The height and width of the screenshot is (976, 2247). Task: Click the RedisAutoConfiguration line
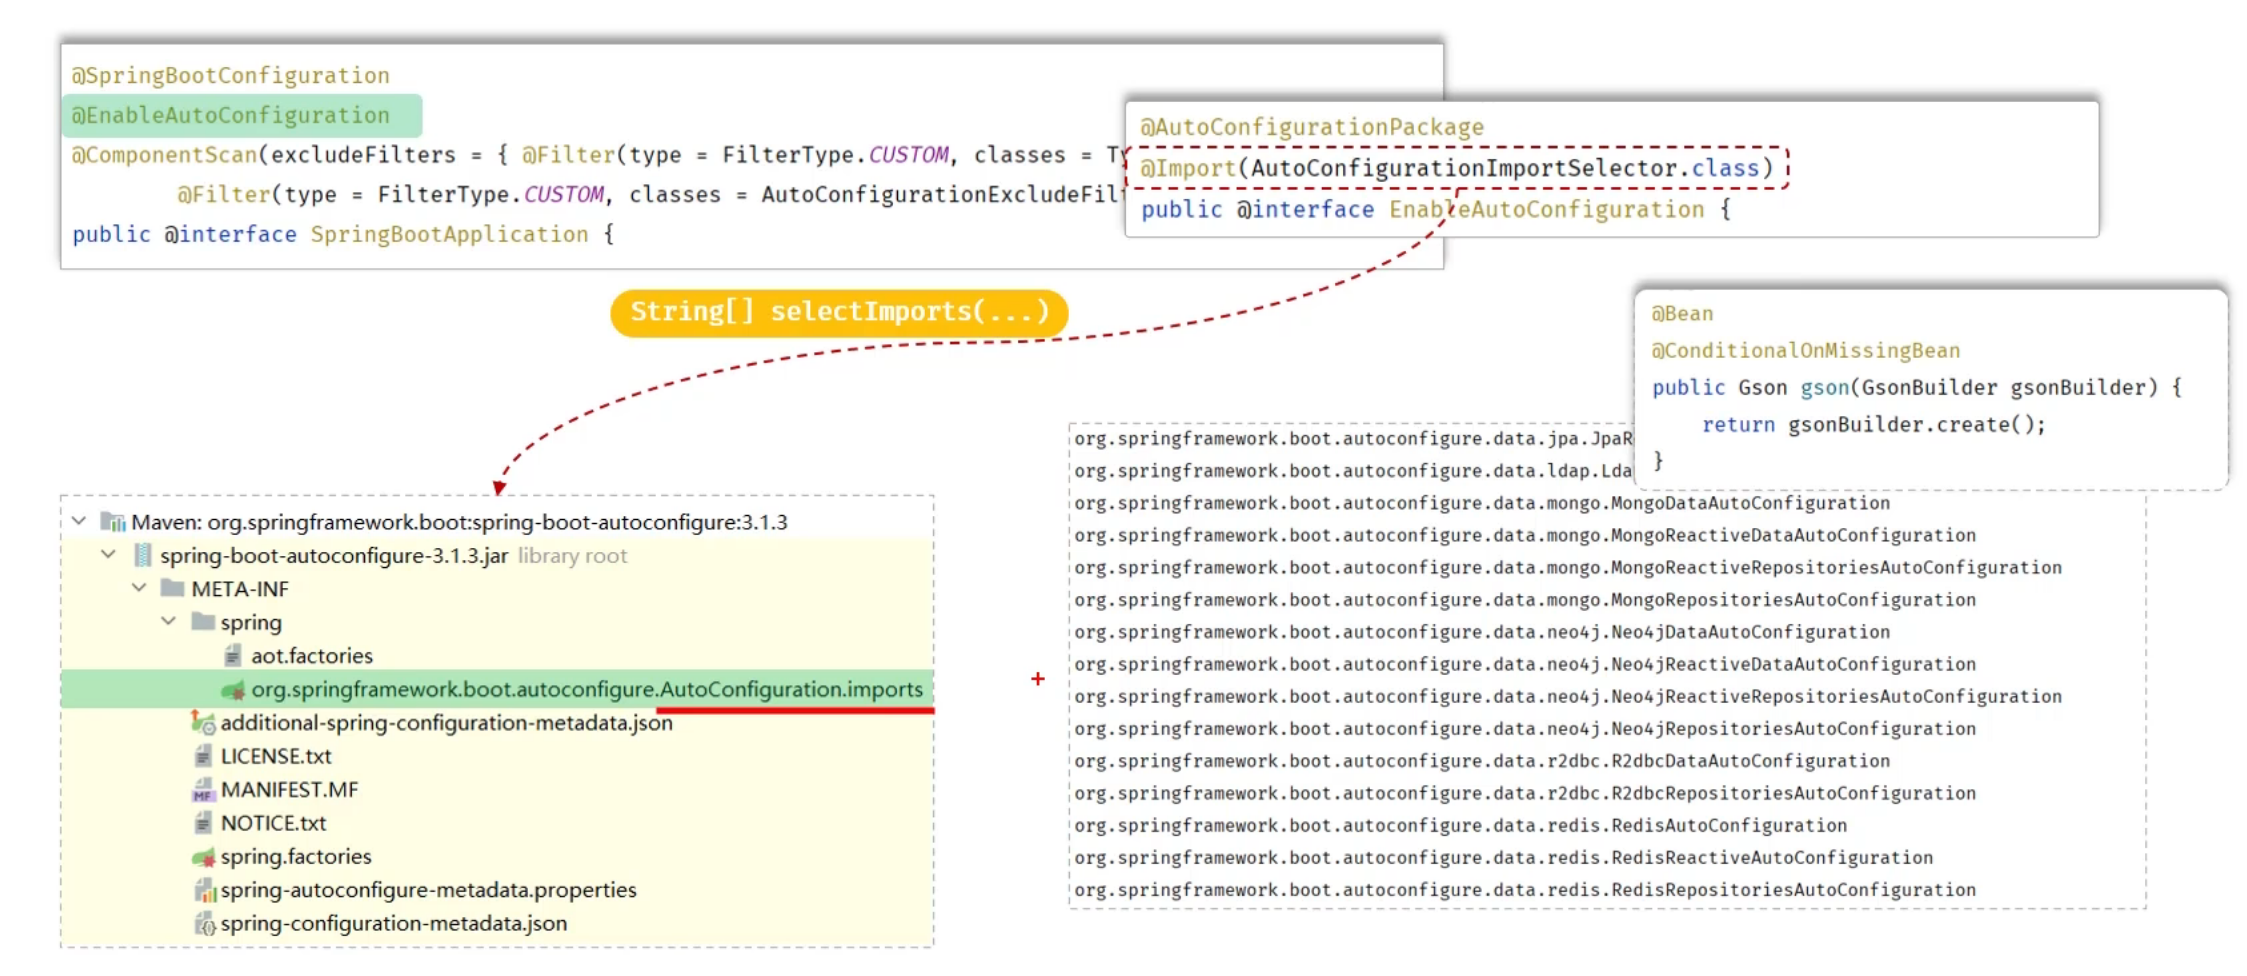[x=1461, y=825]
